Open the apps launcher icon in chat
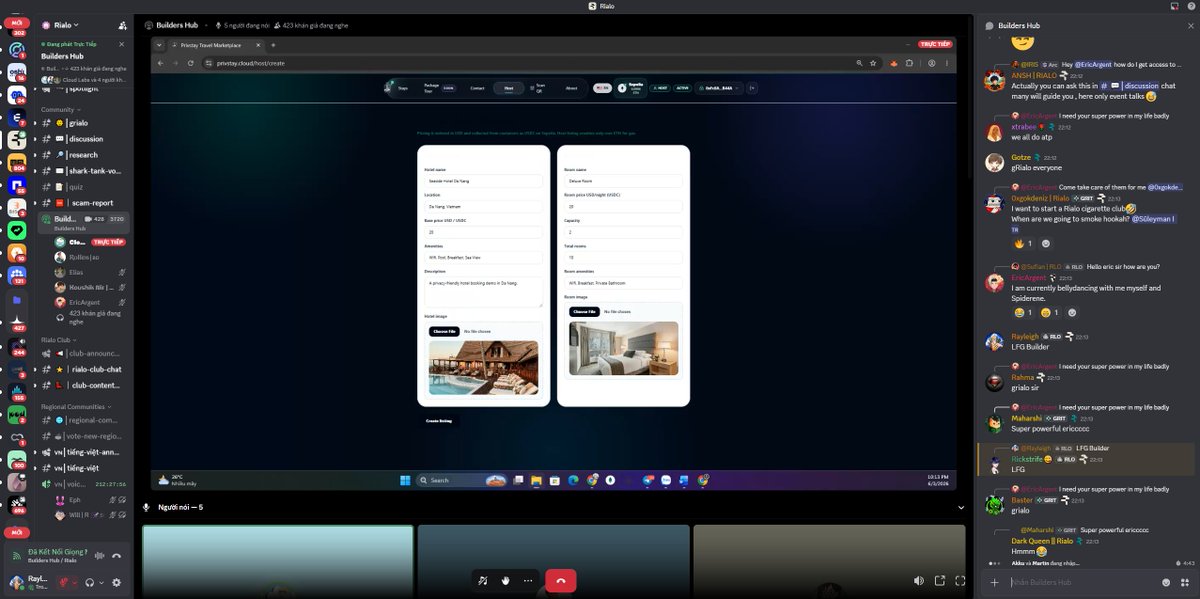The height and width of the screenshot is (599, 1200). click(1184, 582)
